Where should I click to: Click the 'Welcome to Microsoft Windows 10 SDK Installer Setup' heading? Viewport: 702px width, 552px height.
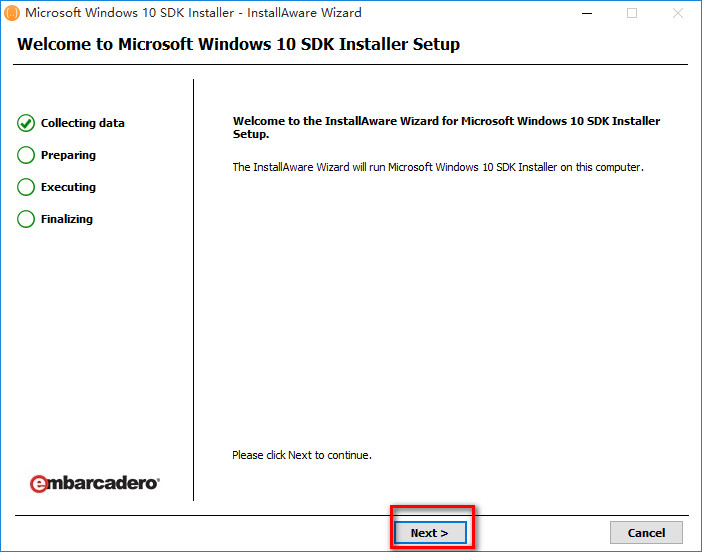point(239,44)
